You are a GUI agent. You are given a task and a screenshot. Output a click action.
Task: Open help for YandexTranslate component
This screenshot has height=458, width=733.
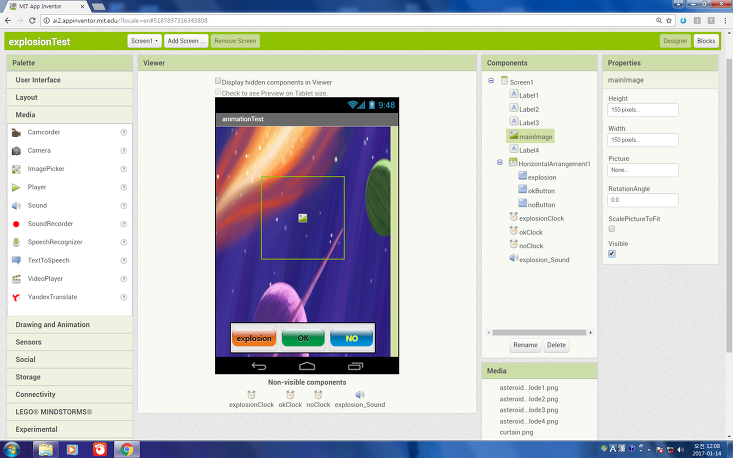(124, 297)
